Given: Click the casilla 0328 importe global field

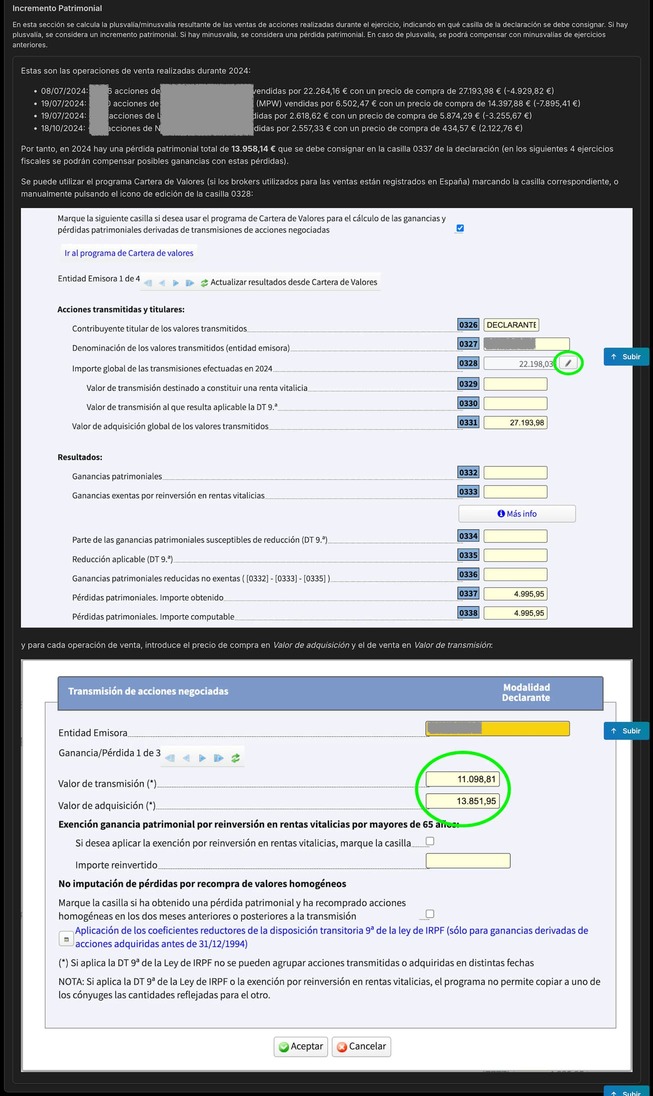Looking at the screenshot, I should coord(519,363).
